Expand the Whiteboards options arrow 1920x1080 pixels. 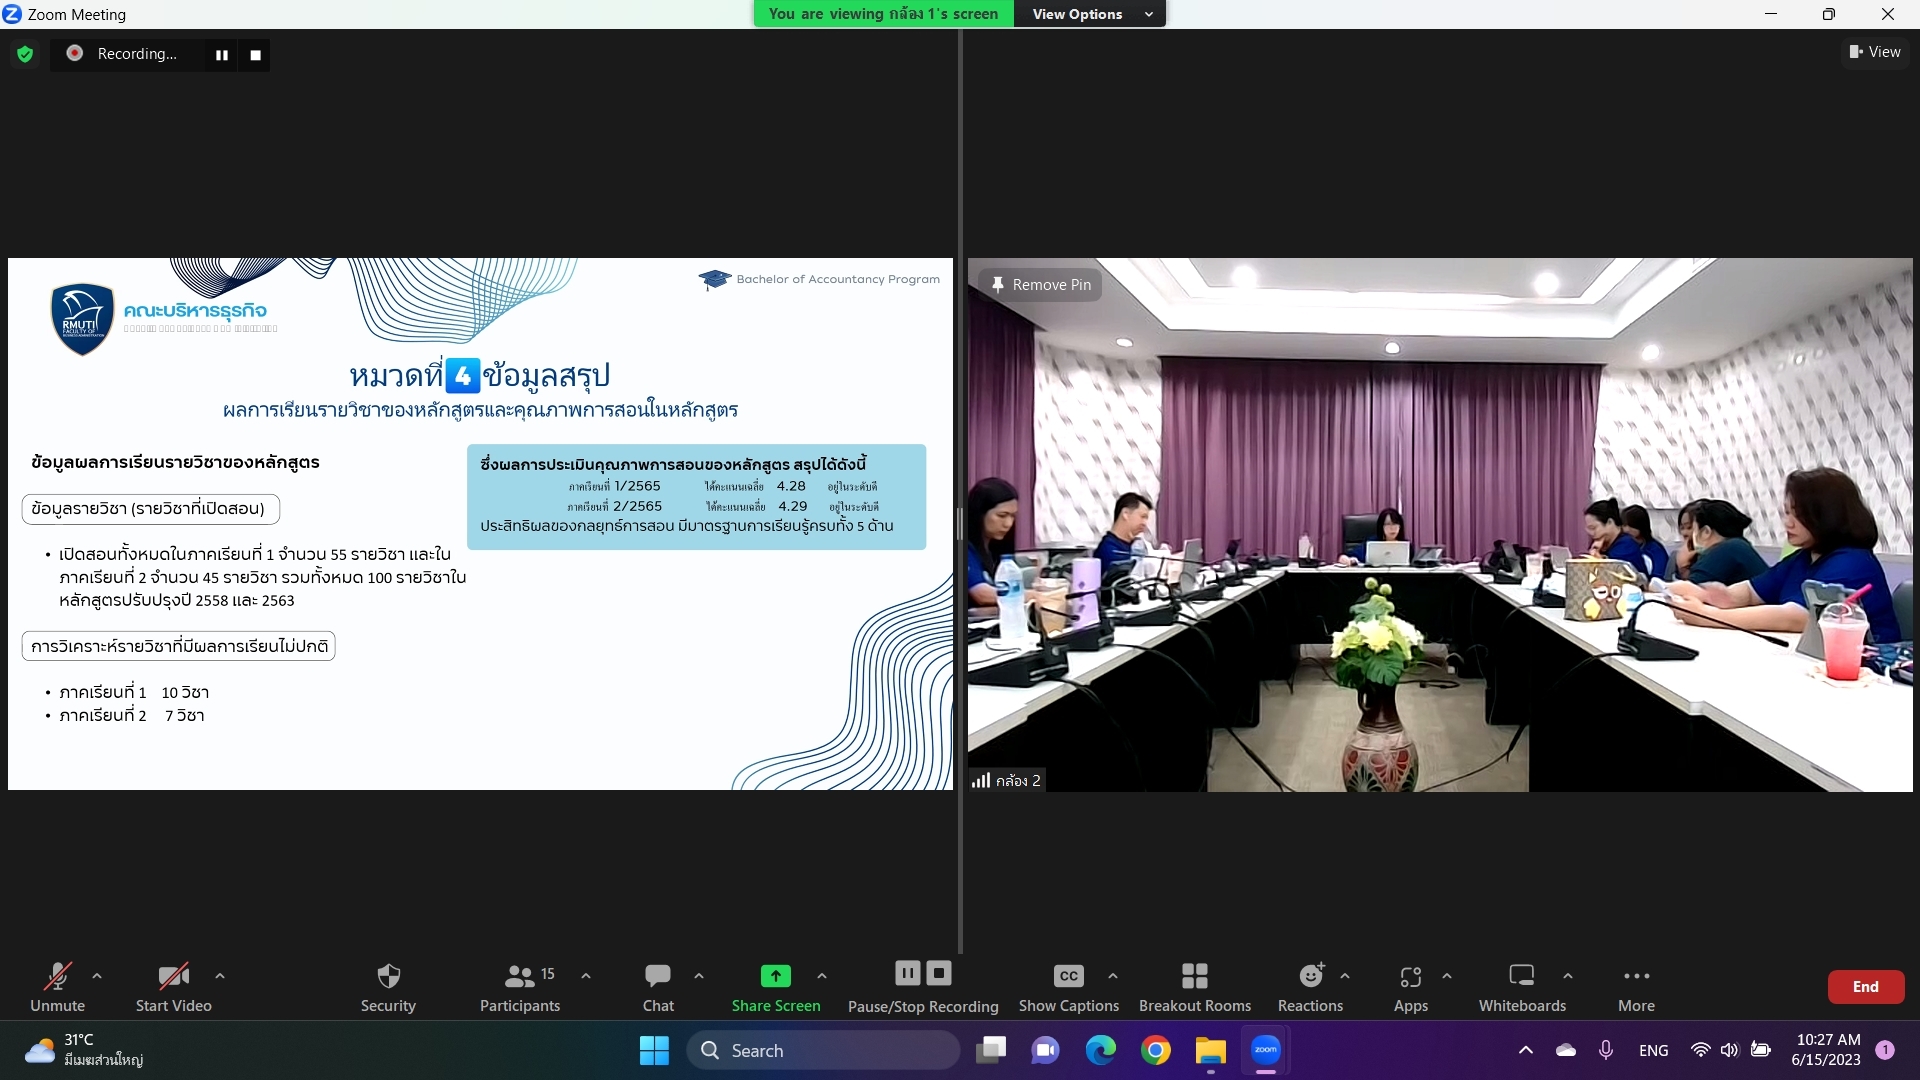pyautogui.click(x=1568, y=975)
